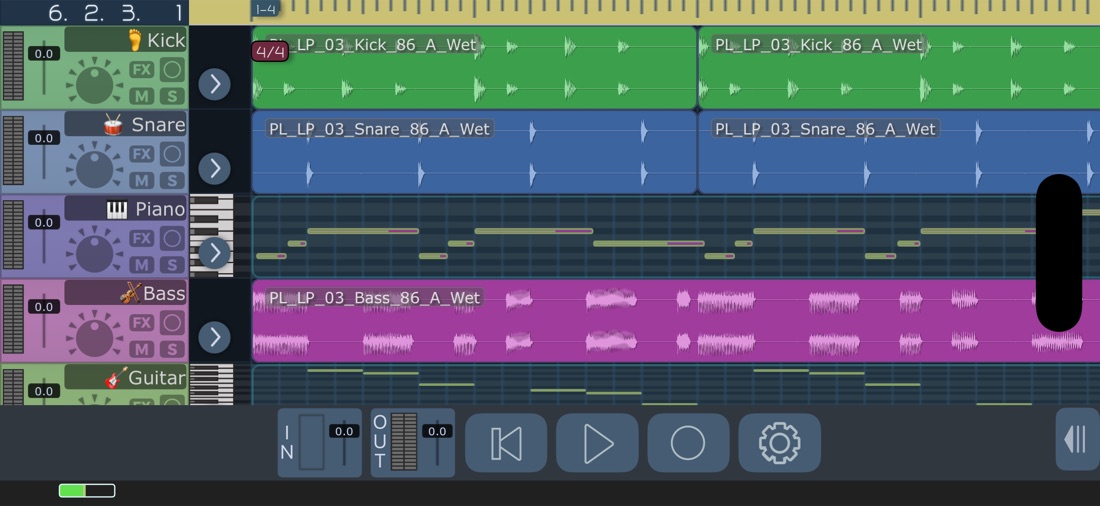The image size is (1100, 506).
Task: Select the Guitar track icon
Action: [x=116, y=378]
